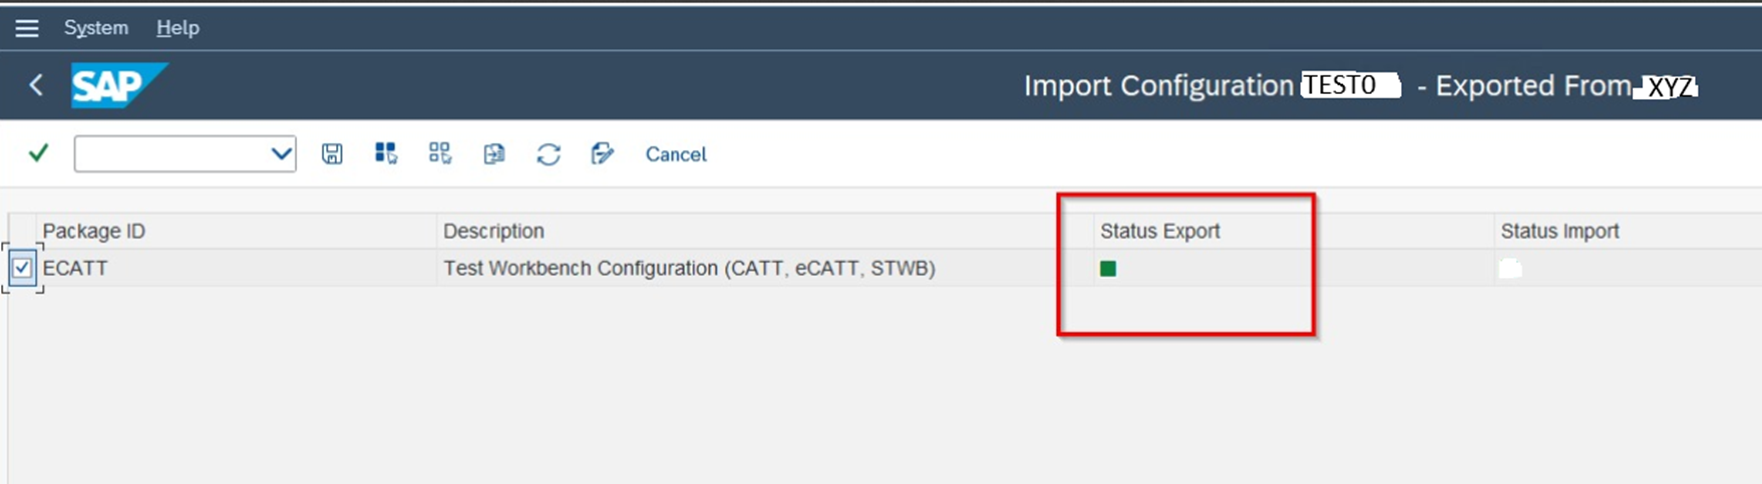Select the Test Workbench Configuration description cell
The height and width of the screenshot is (484, 1762).
coord(689,268)
